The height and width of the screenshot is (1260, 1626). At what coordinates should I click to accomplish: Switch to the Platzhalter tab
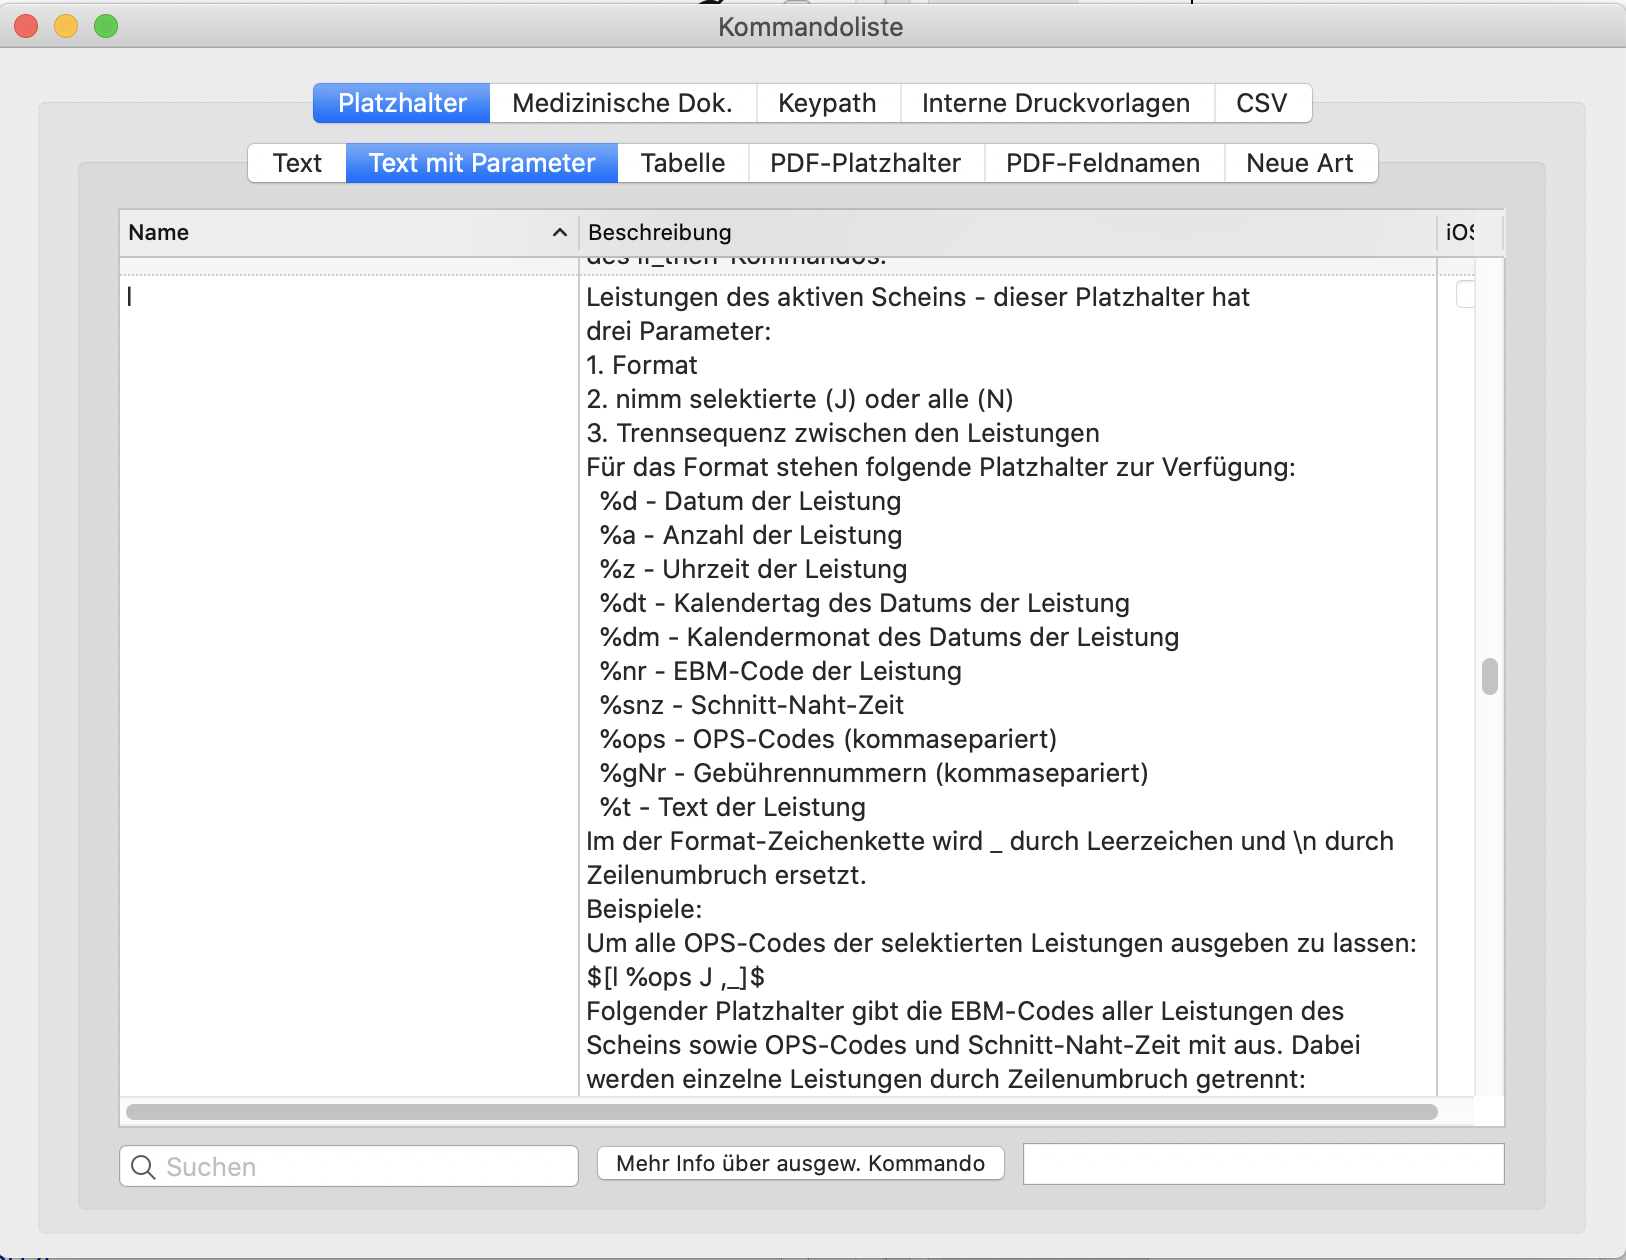[x=402, y=103]
